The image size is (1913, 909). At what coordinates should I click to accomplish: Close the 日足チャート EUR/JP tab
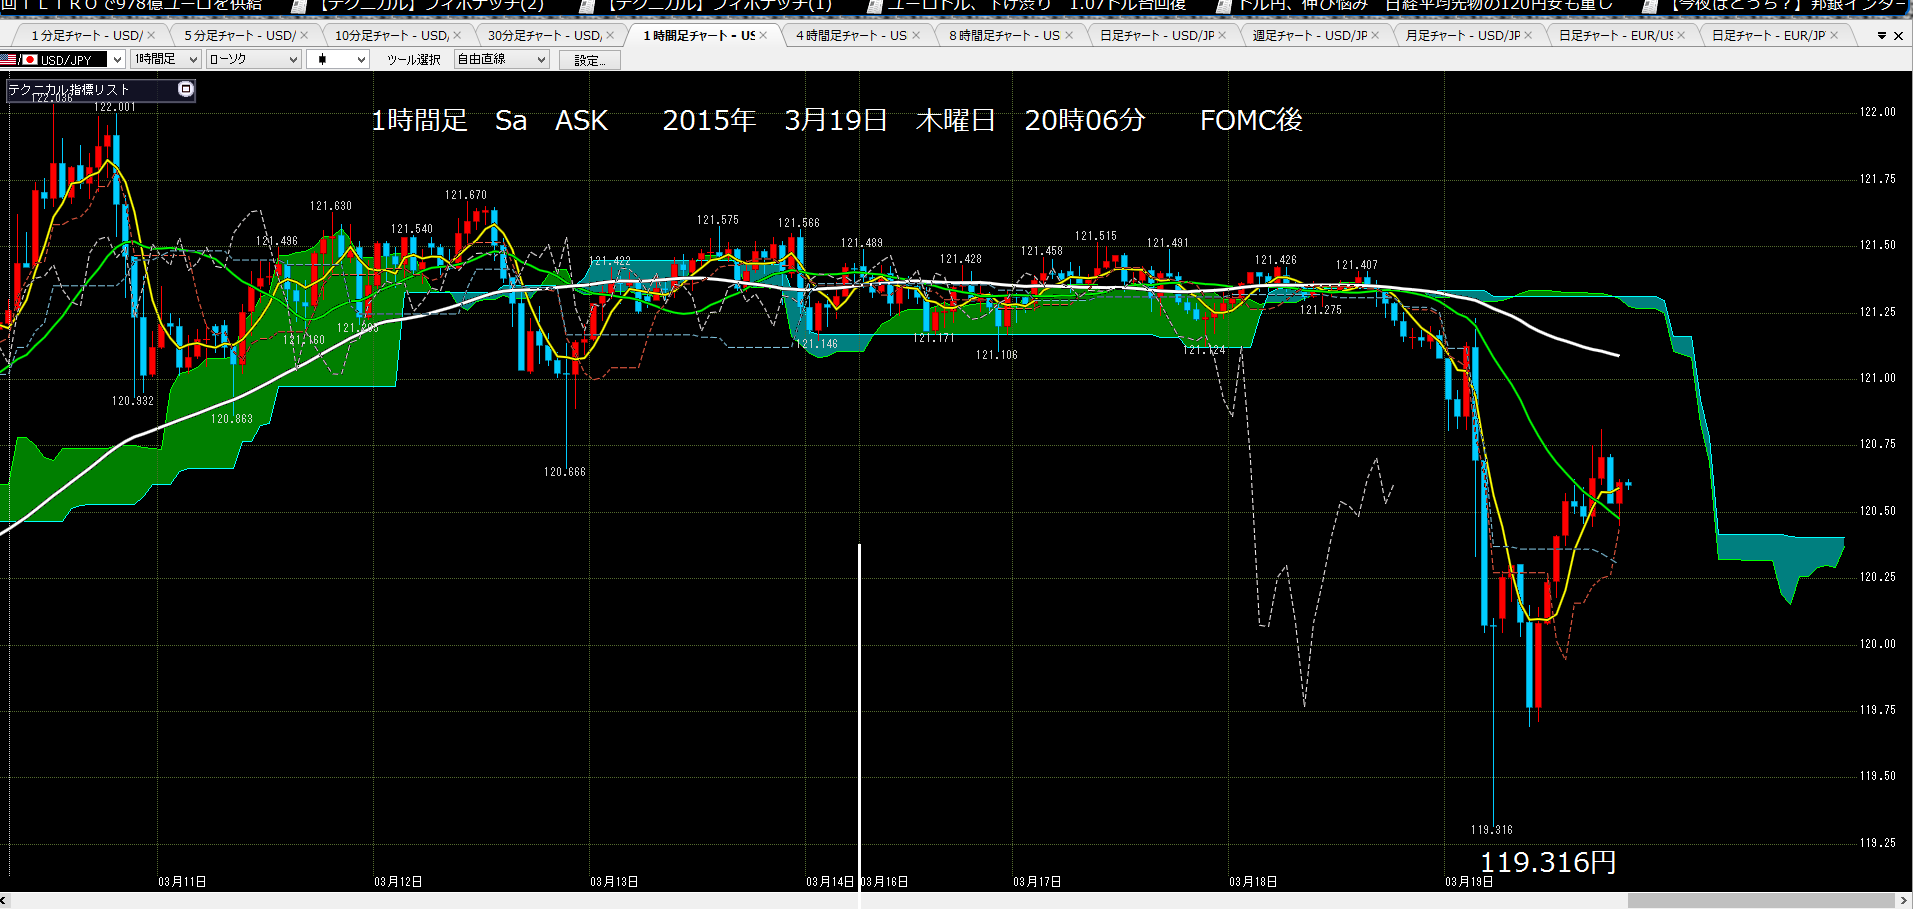point(1835,35)
